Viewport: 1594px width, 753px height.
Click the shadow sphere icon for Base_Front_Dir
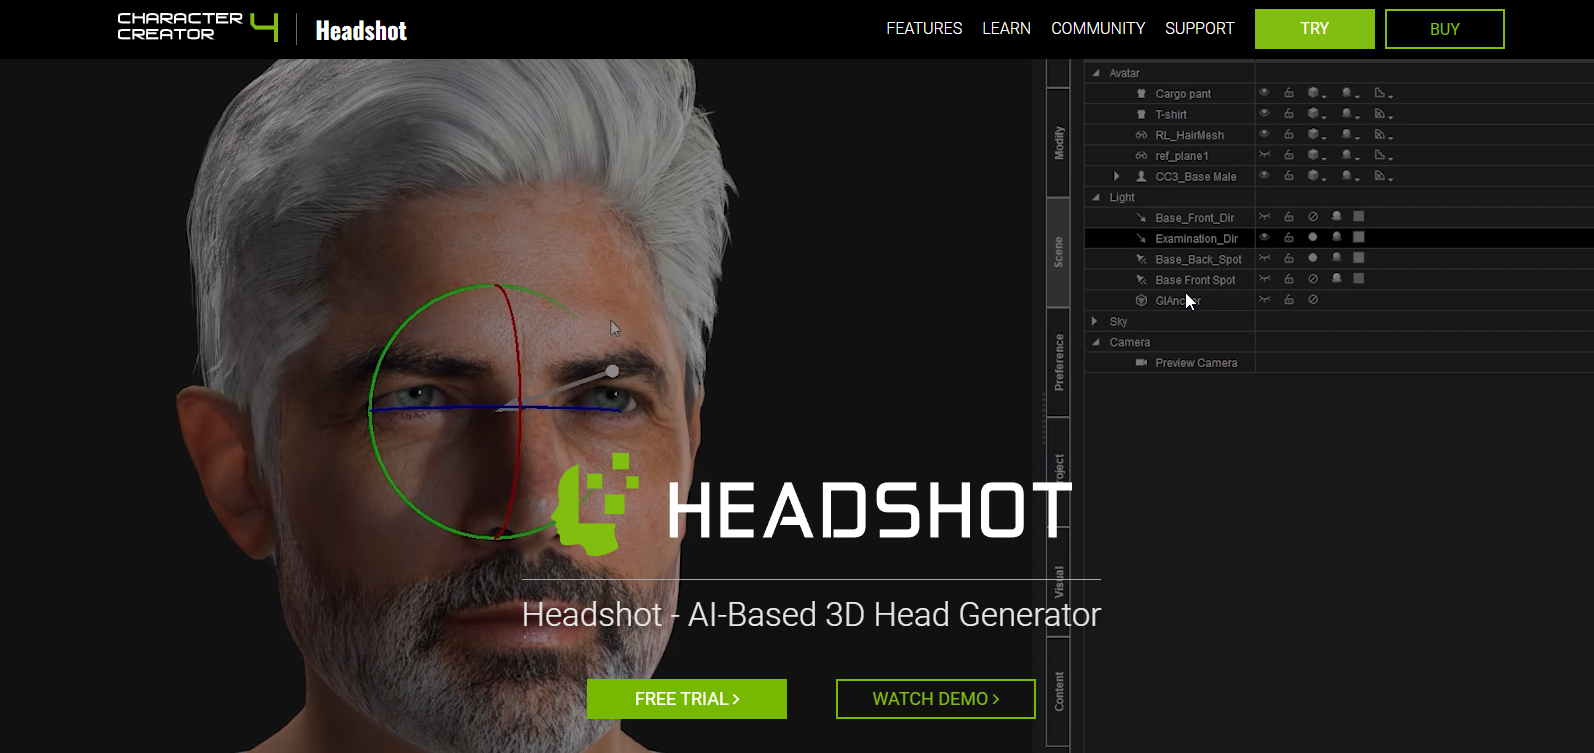point(1337,217)
